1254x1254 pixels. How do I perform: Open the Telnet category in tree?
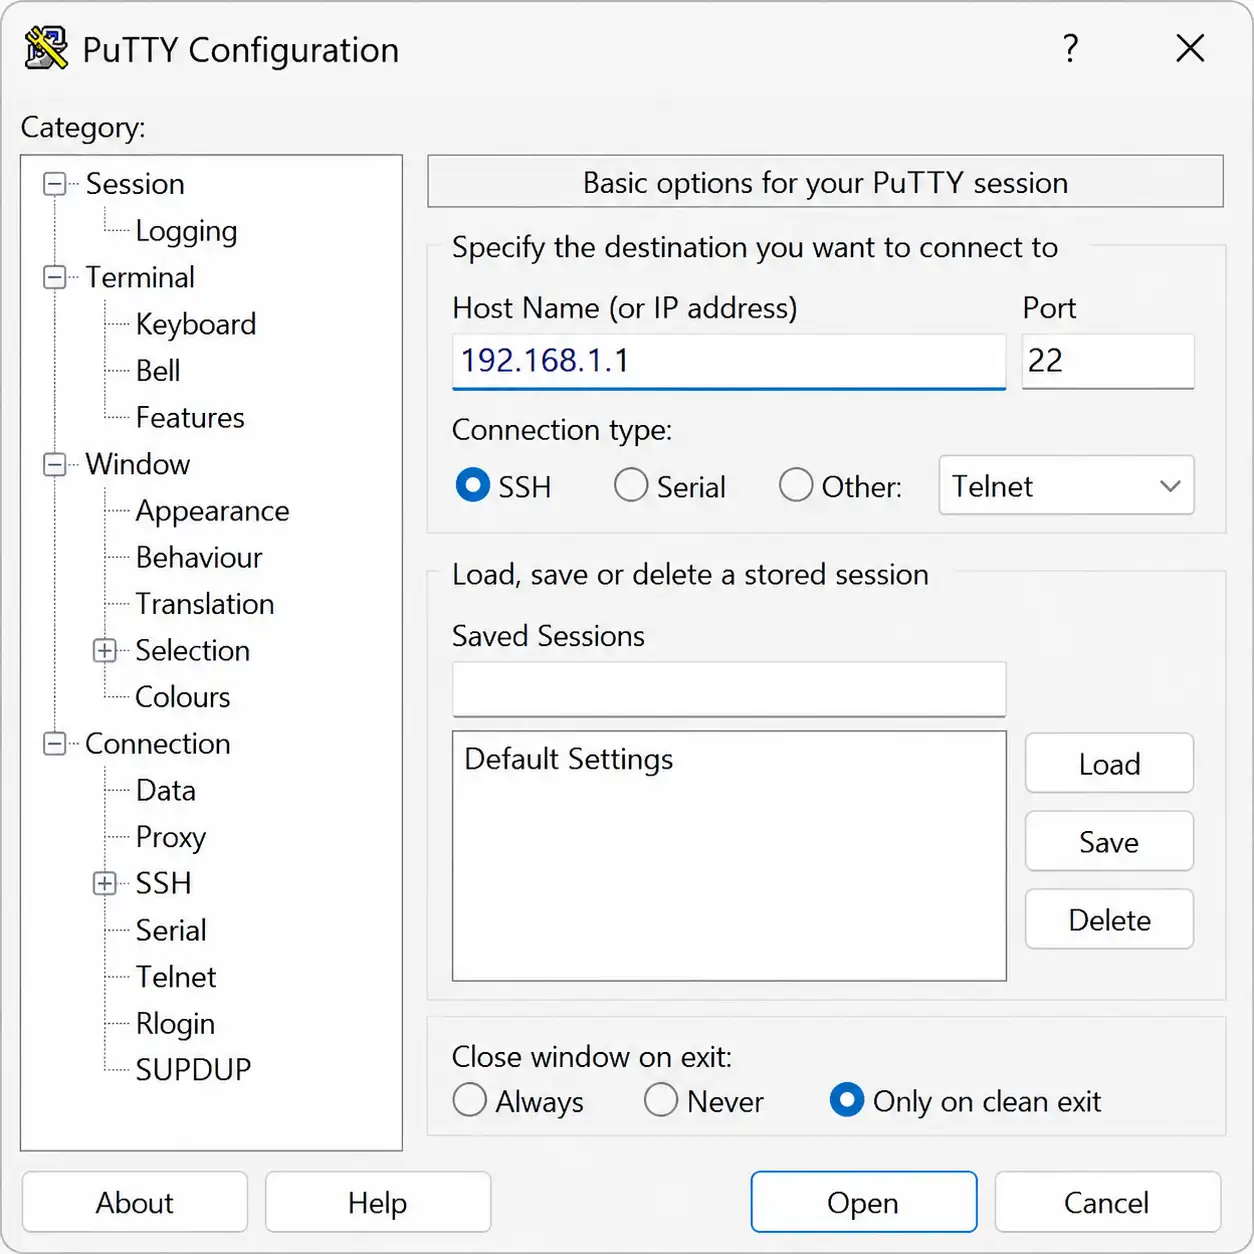(176, 977)
